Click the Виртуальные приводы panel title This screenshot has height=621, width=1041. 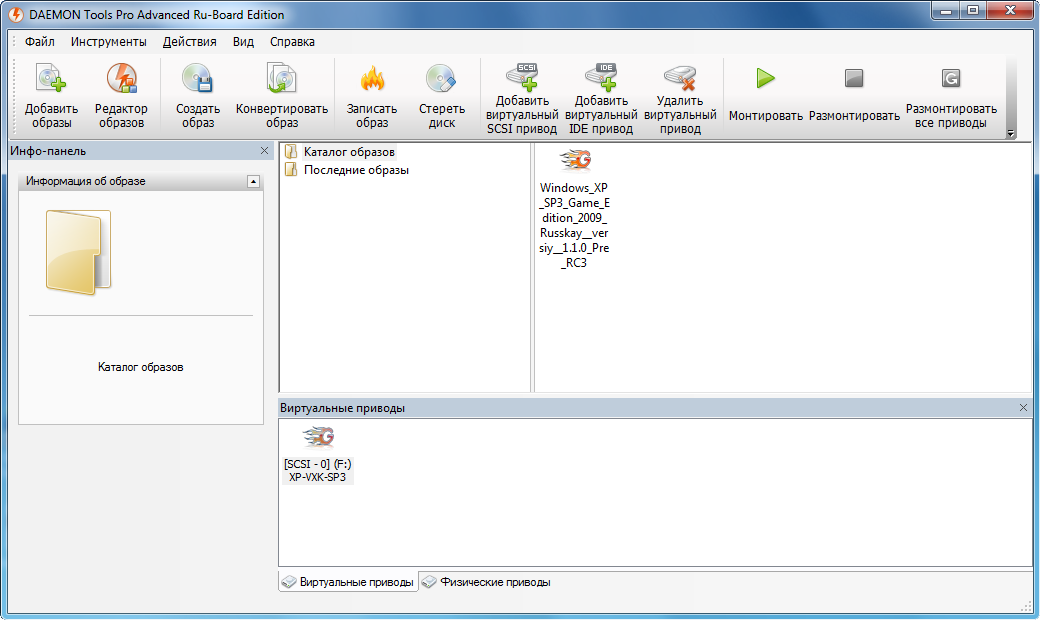pyautogui.click(x=343, y=408)
